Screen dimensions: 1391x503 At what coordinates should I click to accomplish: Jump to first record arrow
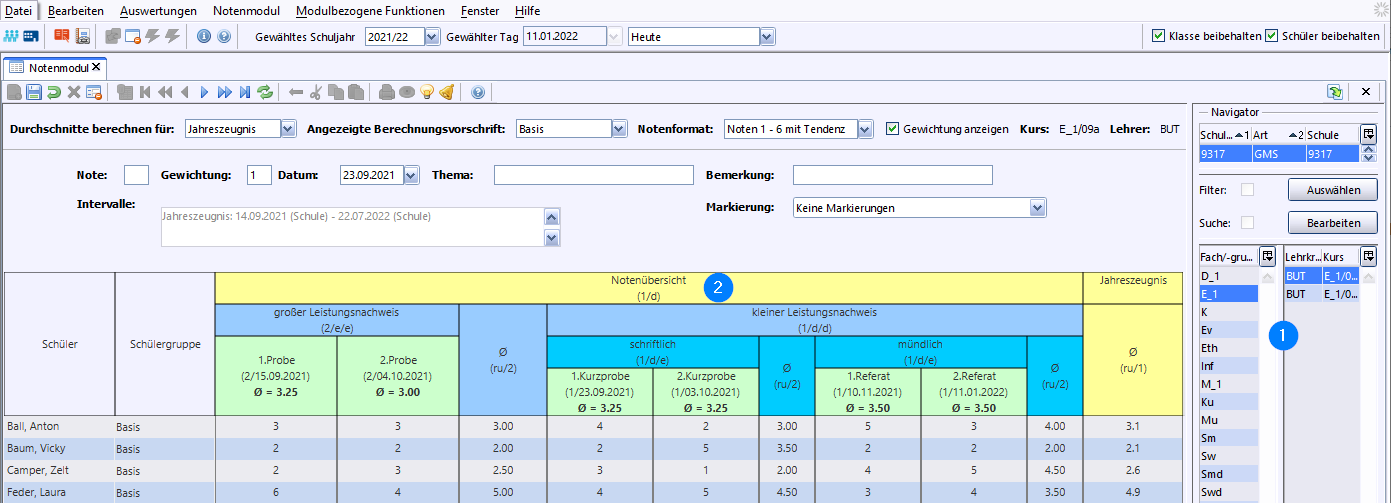145,92
